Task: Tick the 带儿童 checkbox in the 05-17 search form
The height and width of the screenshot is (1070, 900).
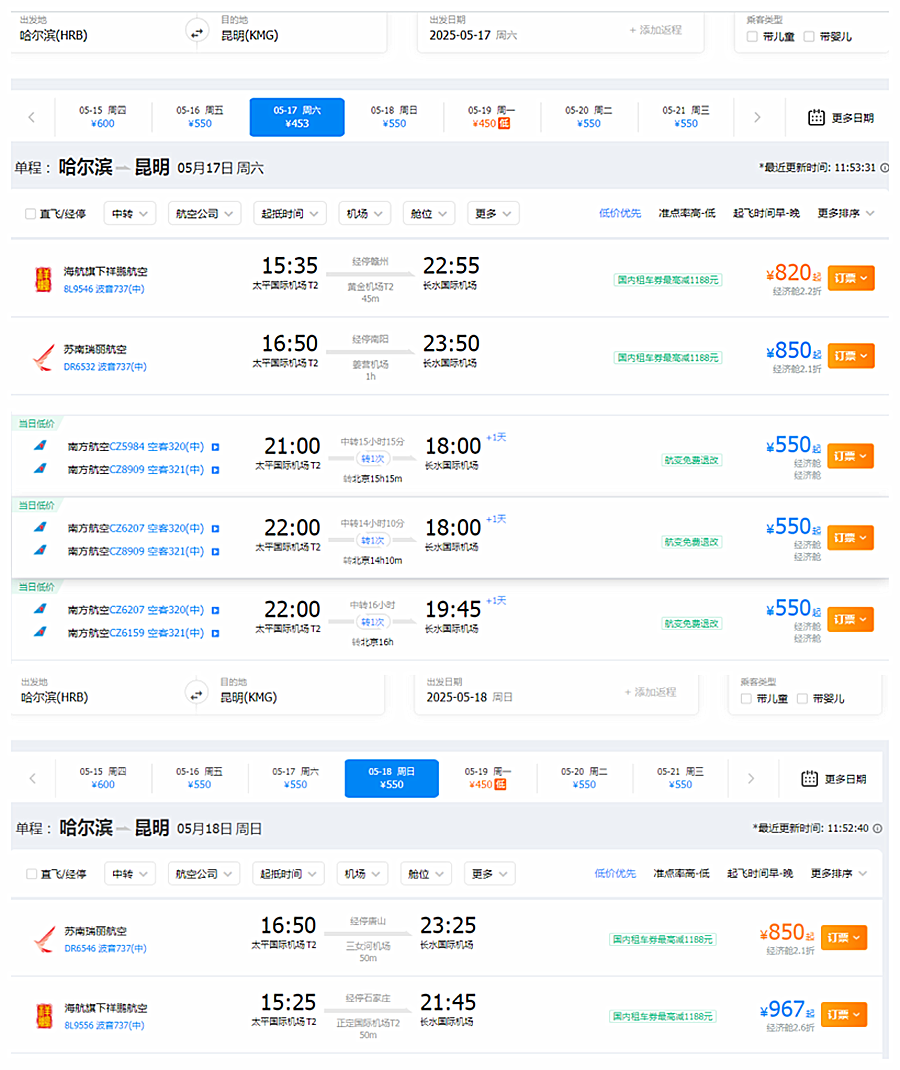Action: point(752,37)
